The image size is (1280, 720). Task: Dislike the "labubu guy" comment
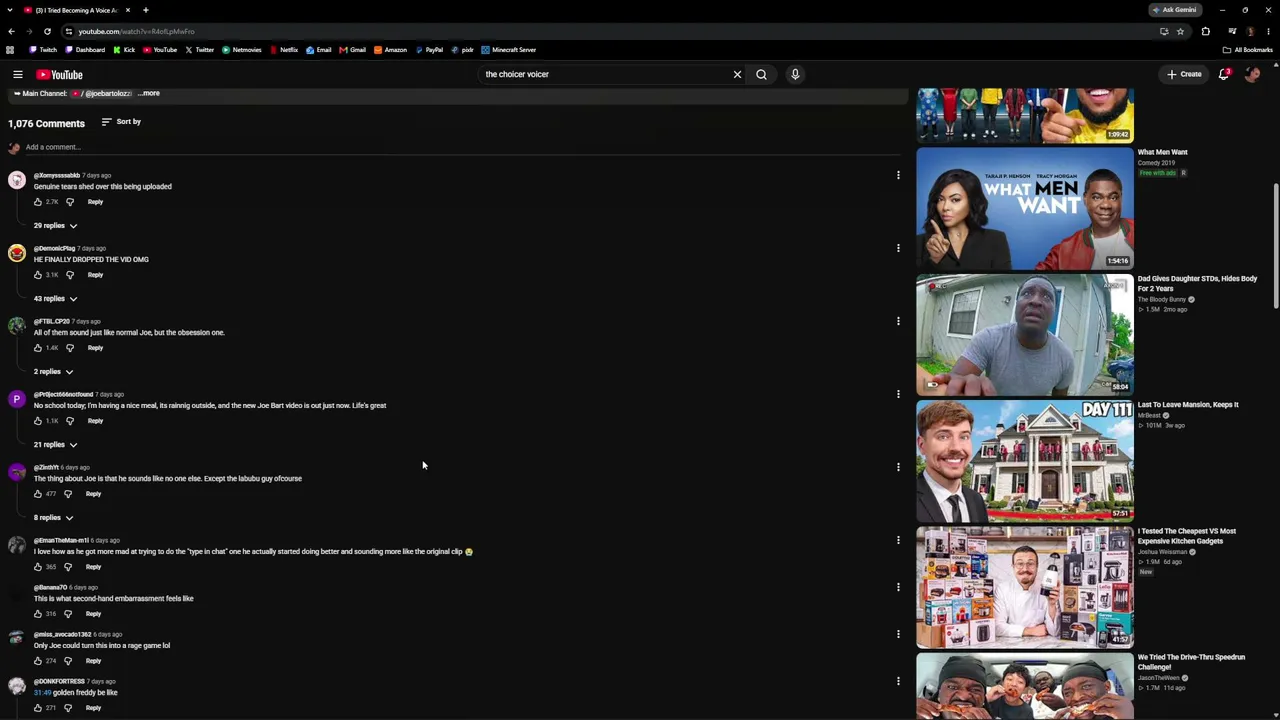68,494
